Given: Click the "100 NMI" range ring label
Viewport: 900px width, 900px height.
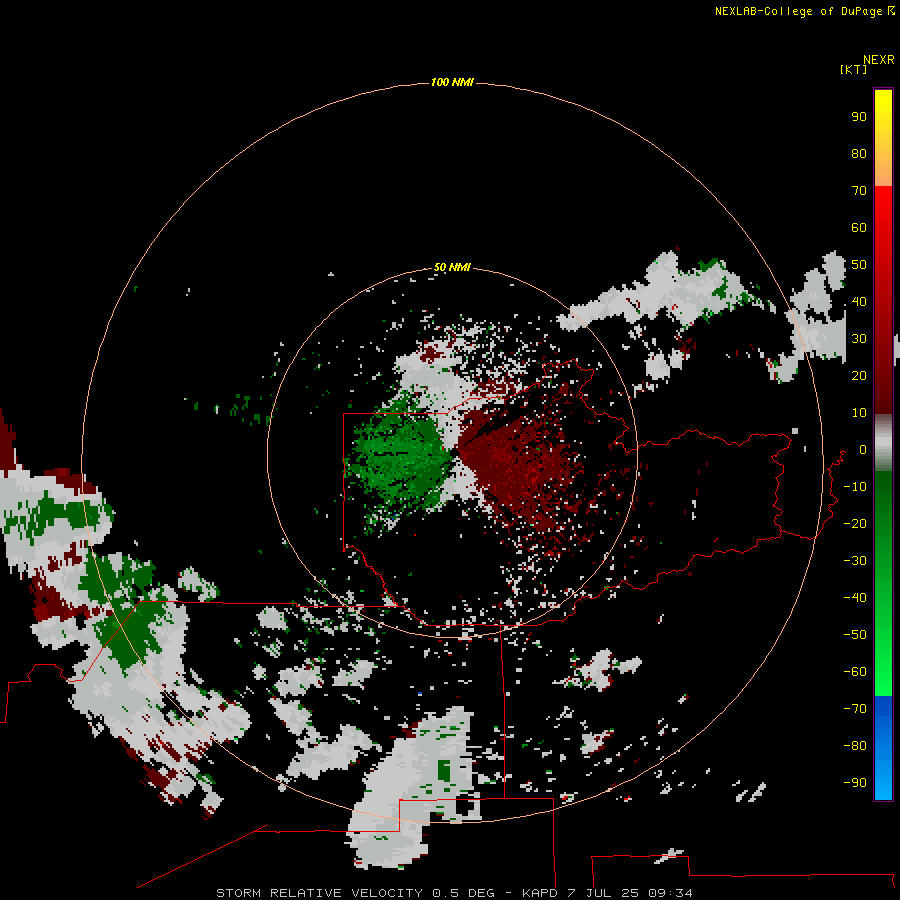Looking at the screenshot, I should click(452, 83).
